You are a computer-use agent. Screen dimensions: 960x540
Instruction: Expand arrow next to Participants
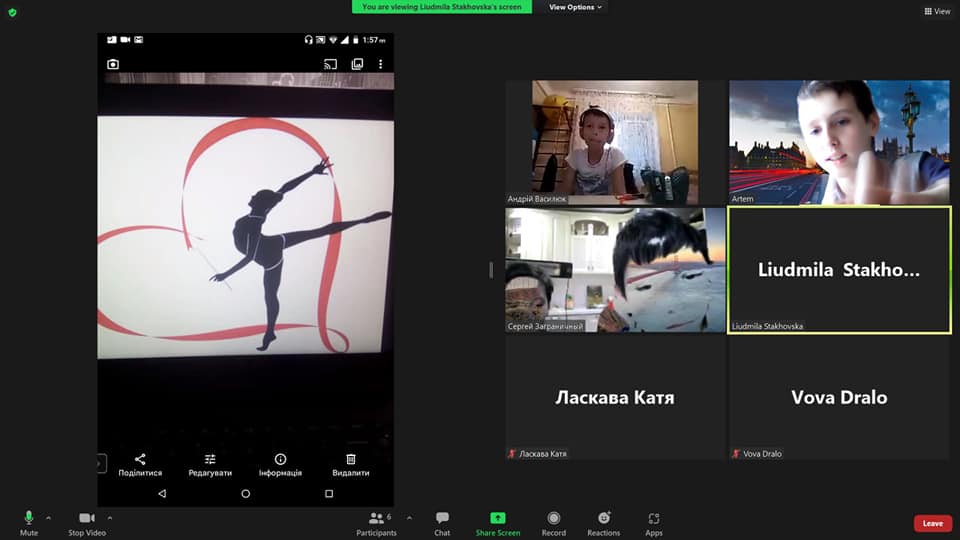(409, 518)
